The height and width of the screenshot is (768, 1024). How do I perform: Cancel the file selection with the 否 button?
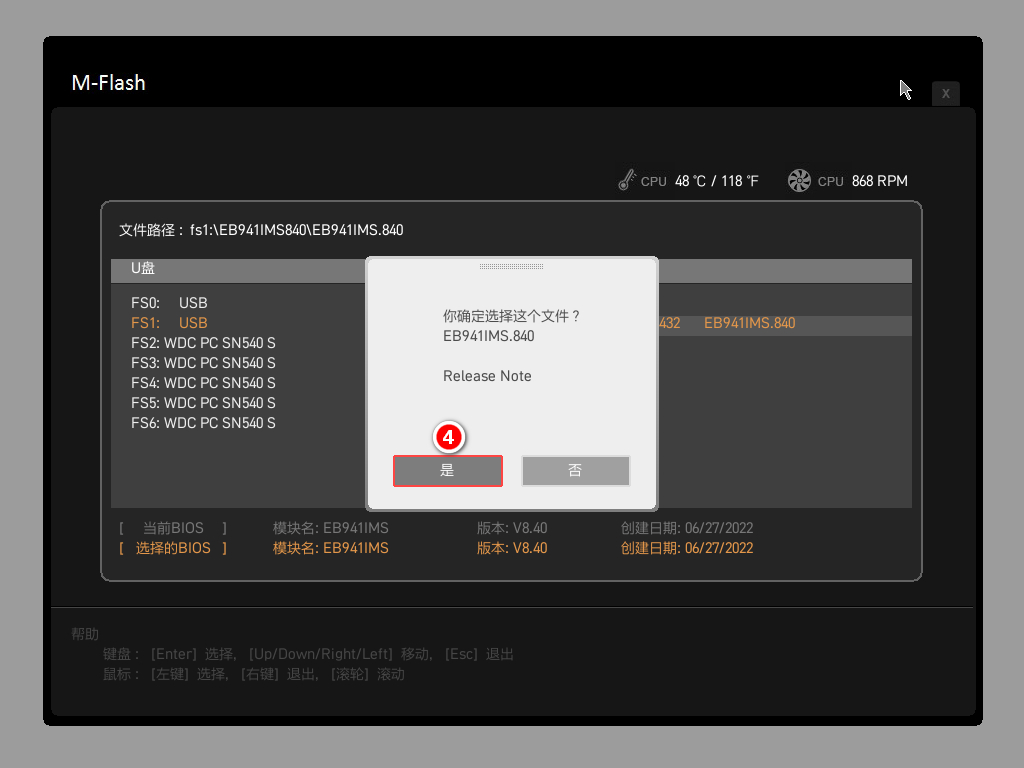tap(575, 470)
